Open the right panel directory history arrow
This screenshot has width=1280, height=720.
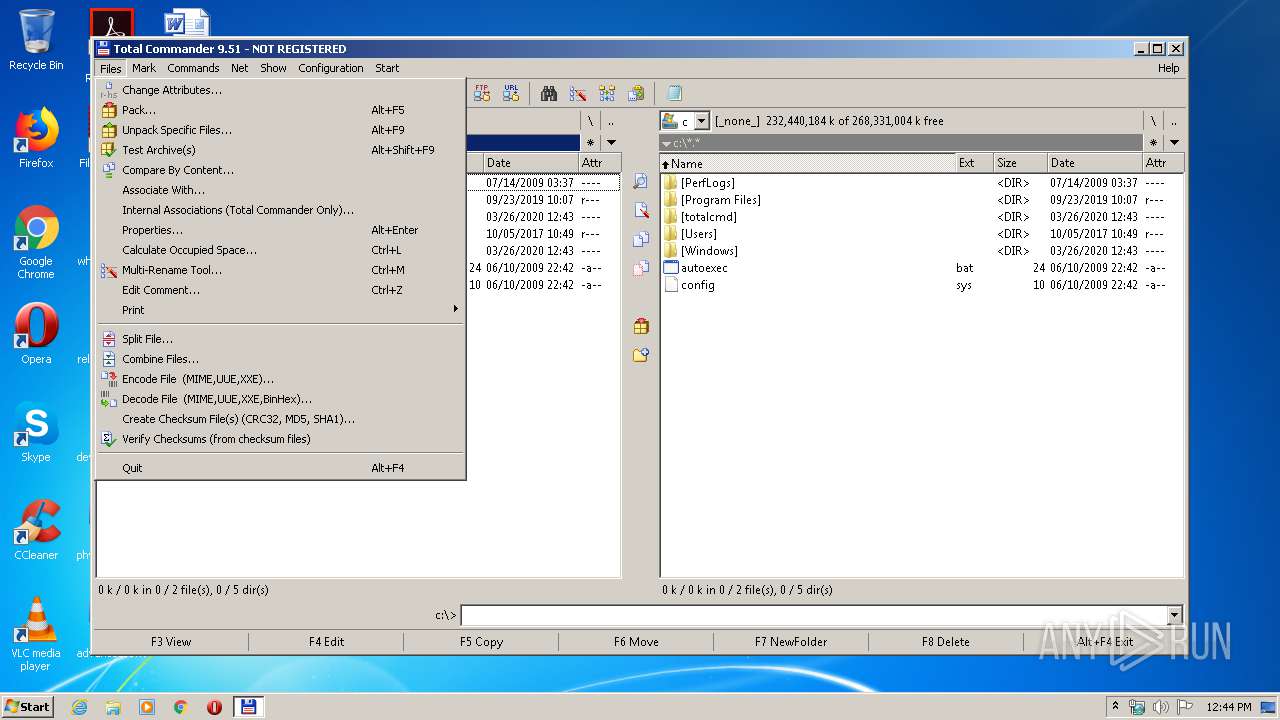click(x=1174, y=143)
